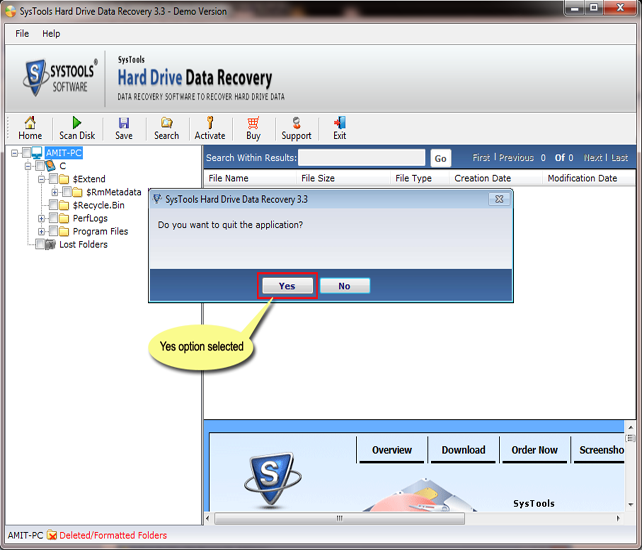Go to Home in the toolbar
The image size is (642, 550).
coord(30,128)
